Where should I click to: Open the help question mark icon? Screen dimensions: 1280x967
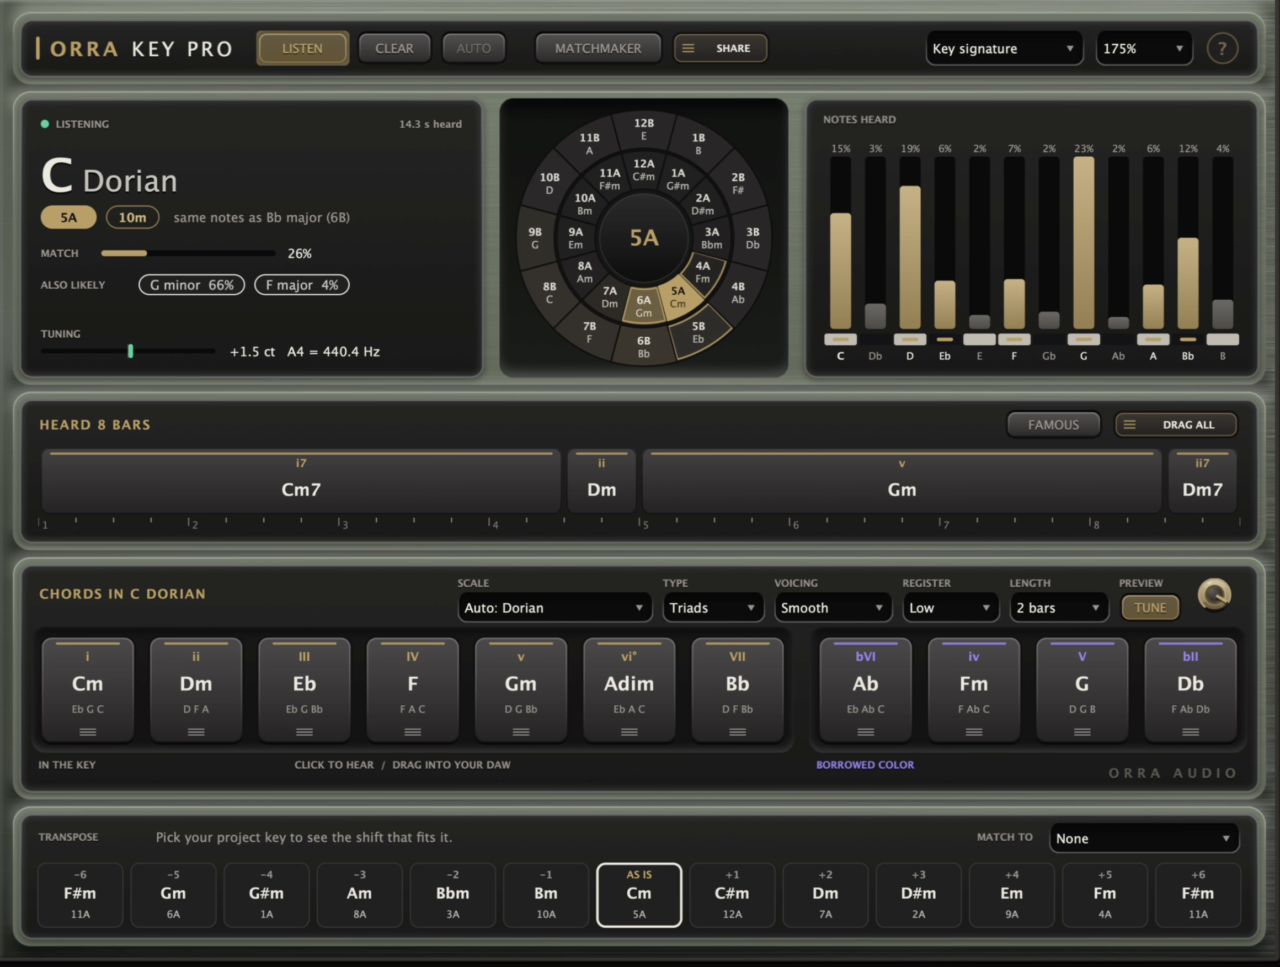point(1221,48)
